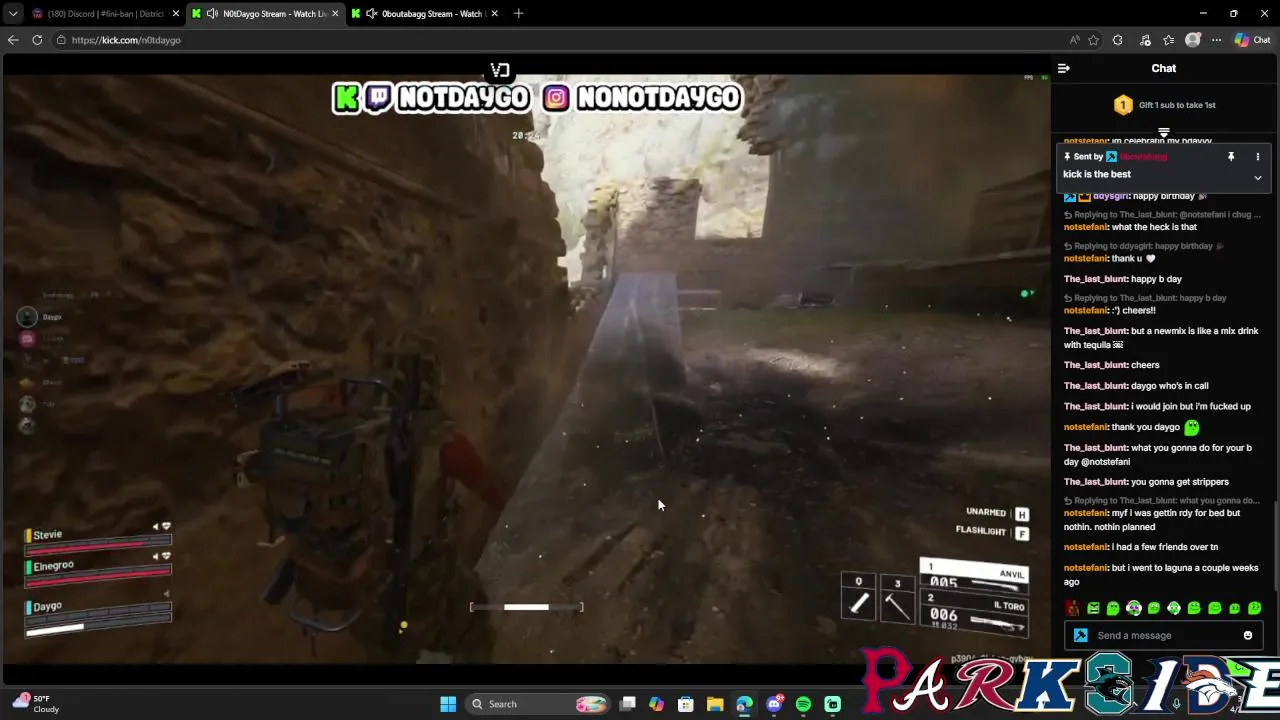Reload the current page
Viewport: 1280px width, 720px height.
click(x=37, y=40)
